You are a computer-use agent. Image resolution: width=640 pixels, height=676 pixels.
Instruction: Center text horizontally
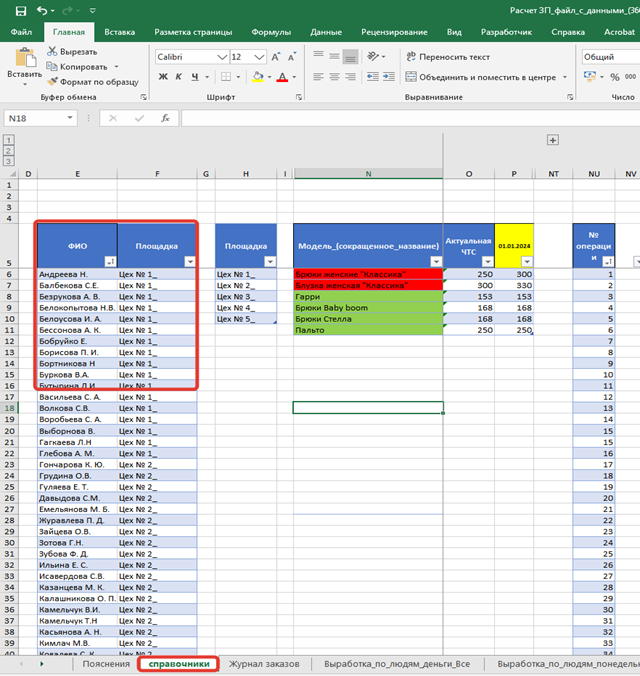(334, 77)
